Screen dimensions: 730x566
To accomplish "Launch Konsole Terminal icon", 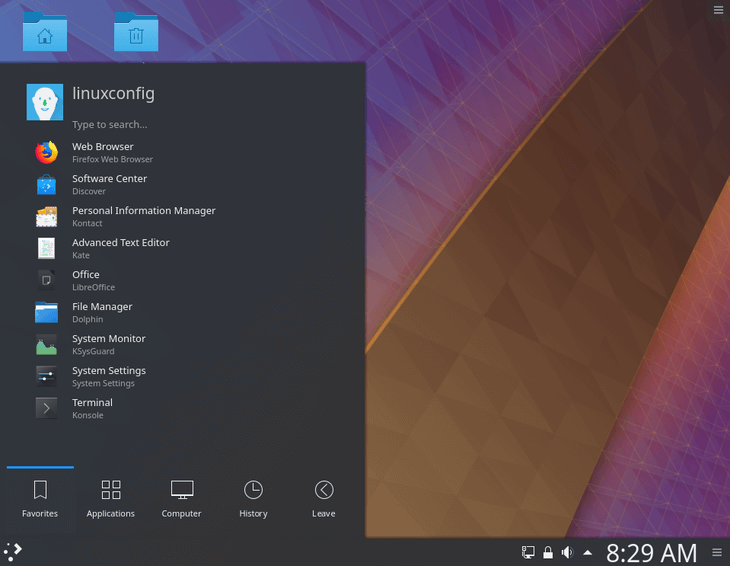I will click(x=47, y=409).
